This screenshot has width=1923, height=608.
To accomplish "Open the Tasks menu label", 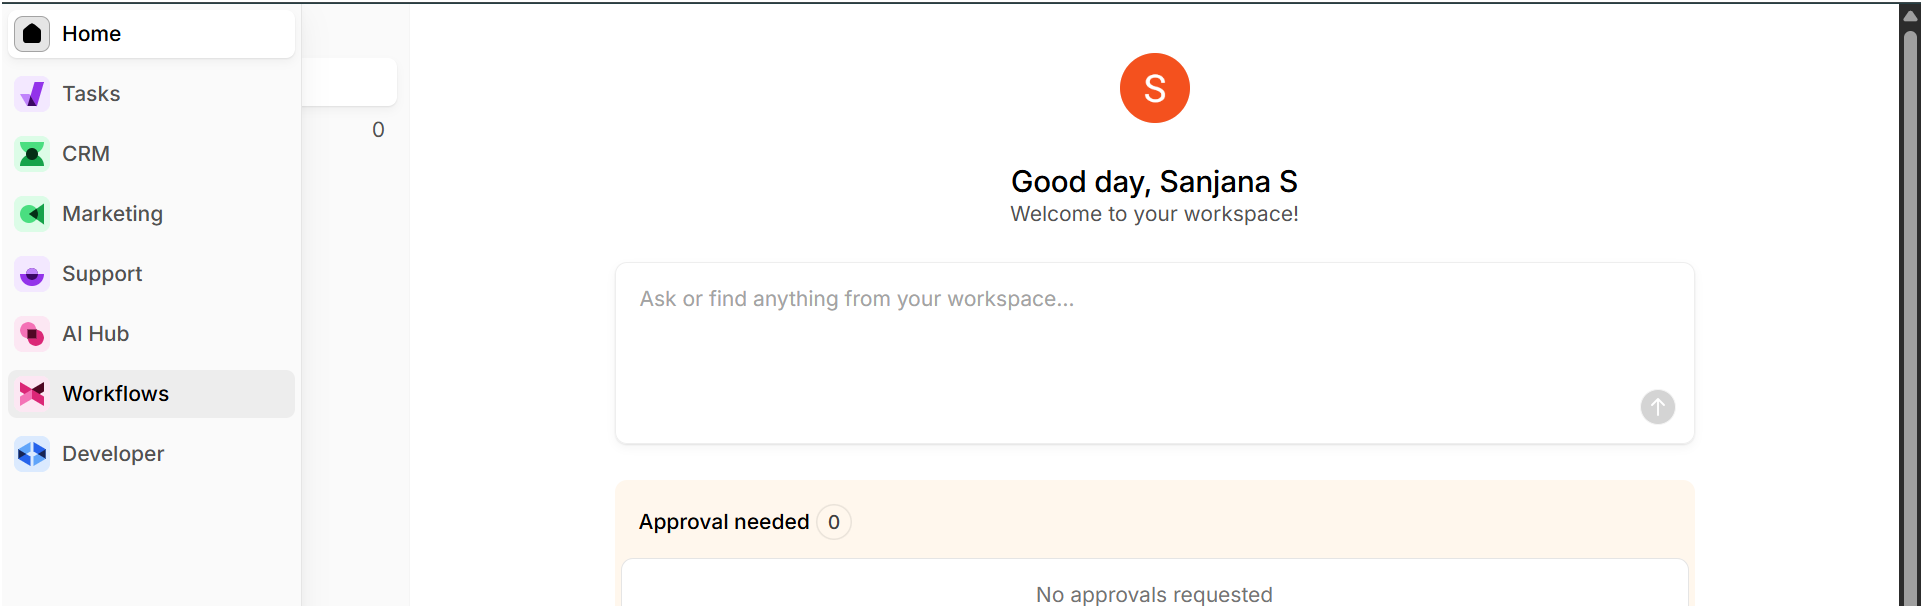I will 91,94.
